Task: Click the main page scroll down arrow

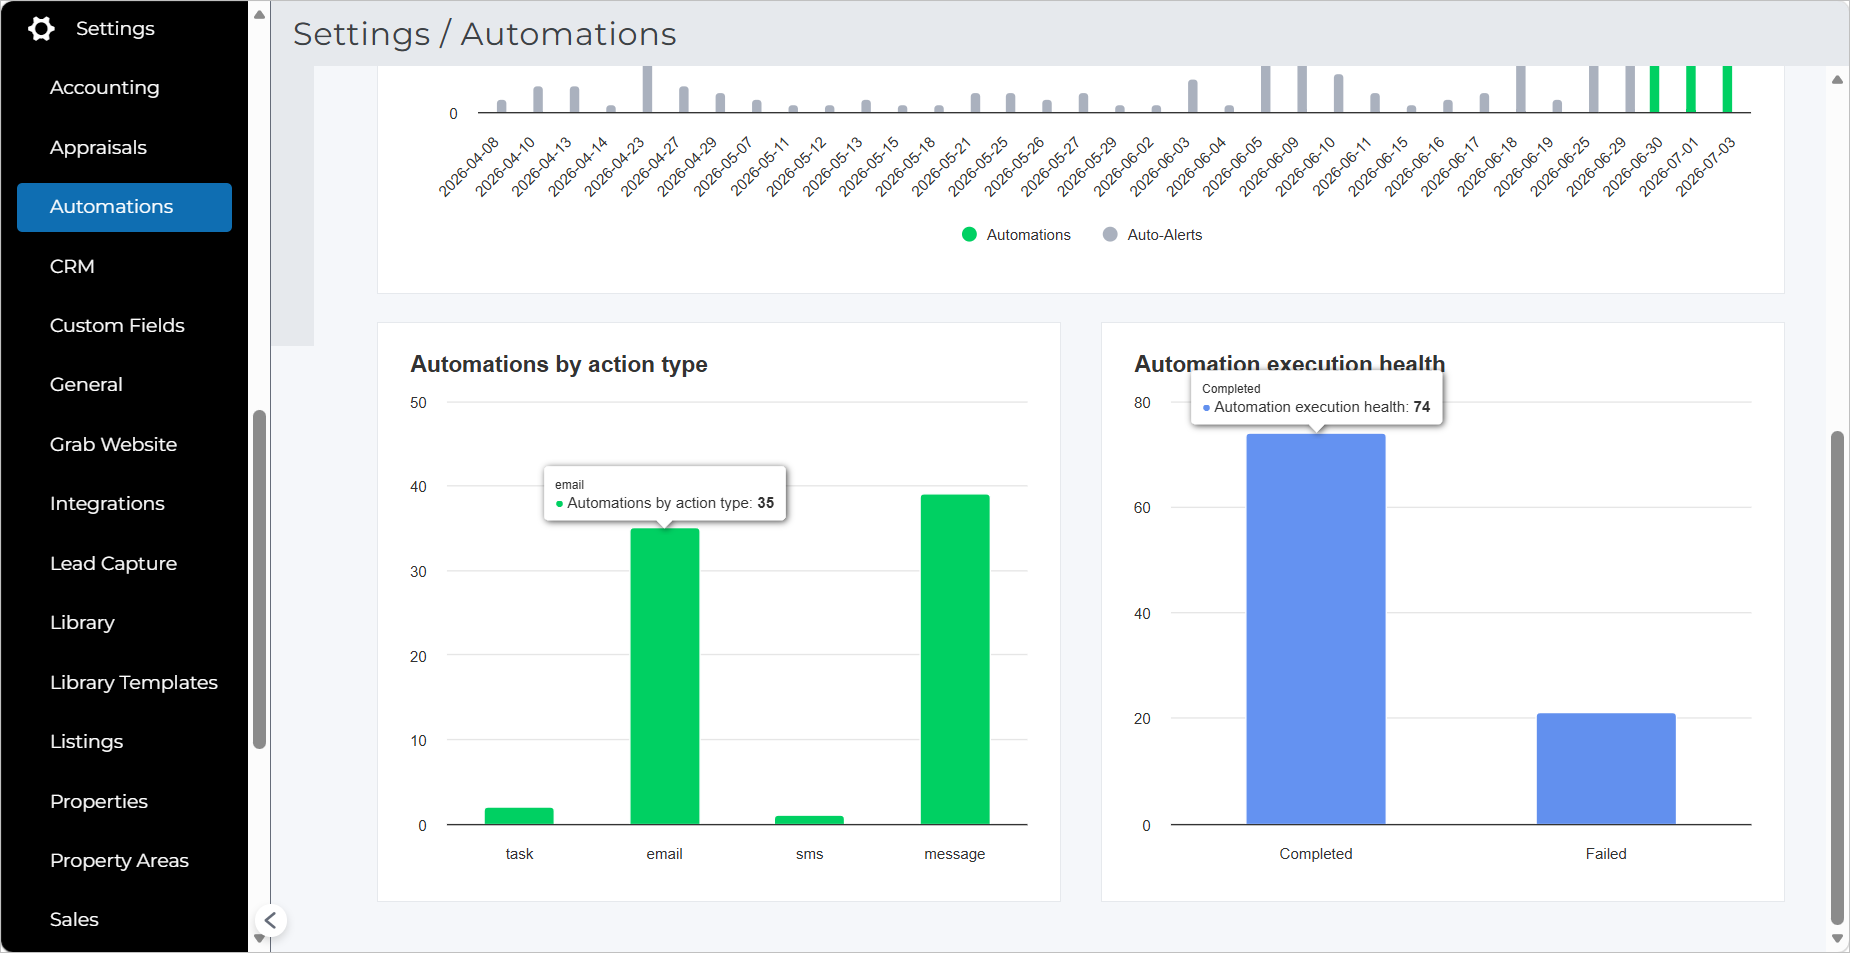Action: coord(1837,939)
